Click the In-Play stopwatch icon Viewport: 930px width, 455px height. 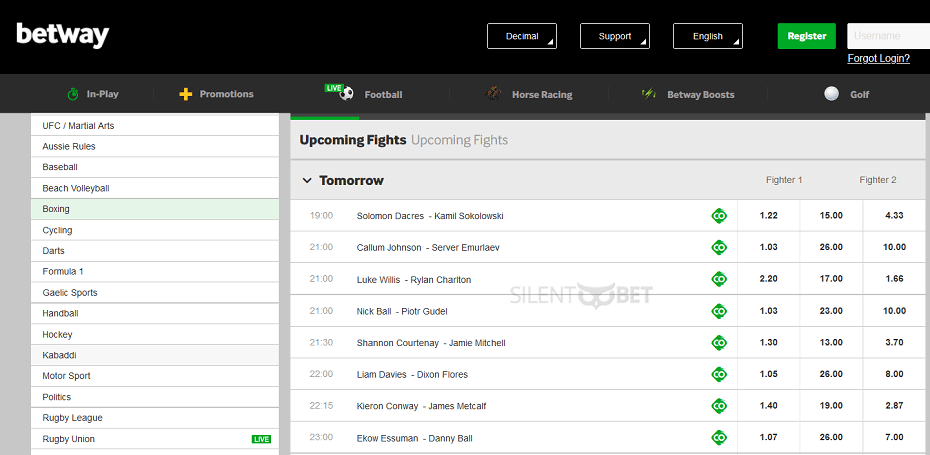pyautogui.click(x=73, y=94)
